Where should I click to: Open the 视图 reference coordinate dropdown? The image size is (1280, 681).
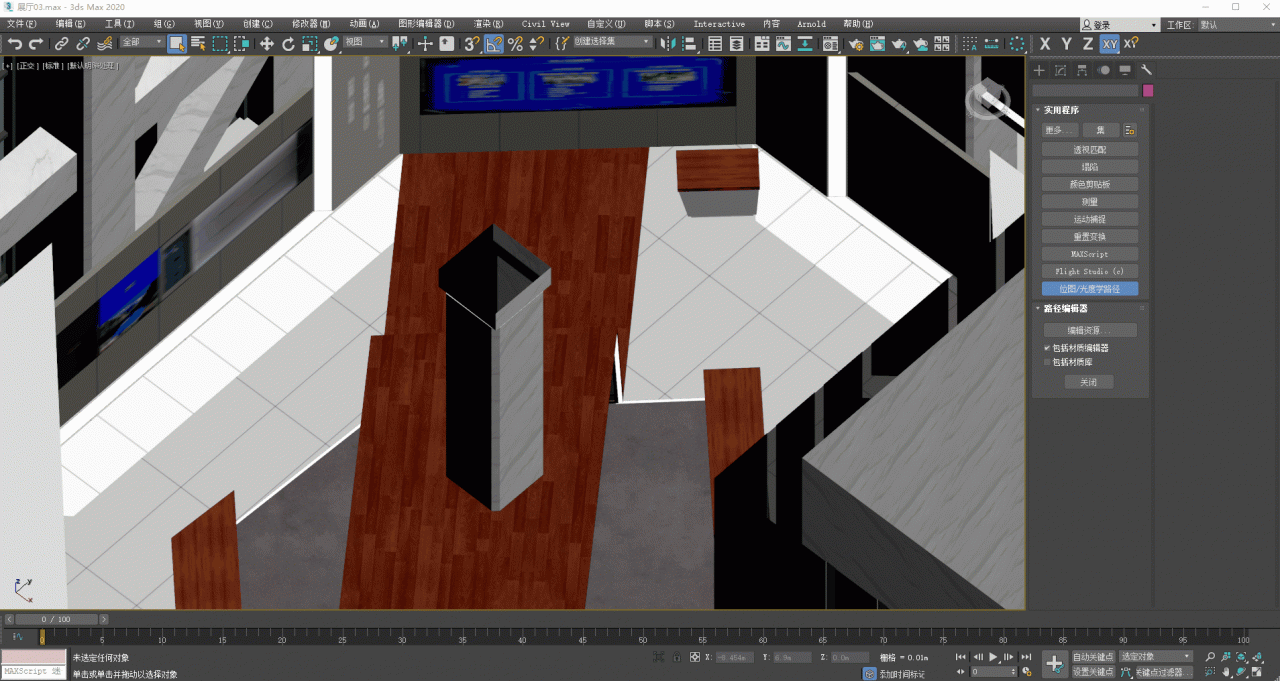pos(366,43)
